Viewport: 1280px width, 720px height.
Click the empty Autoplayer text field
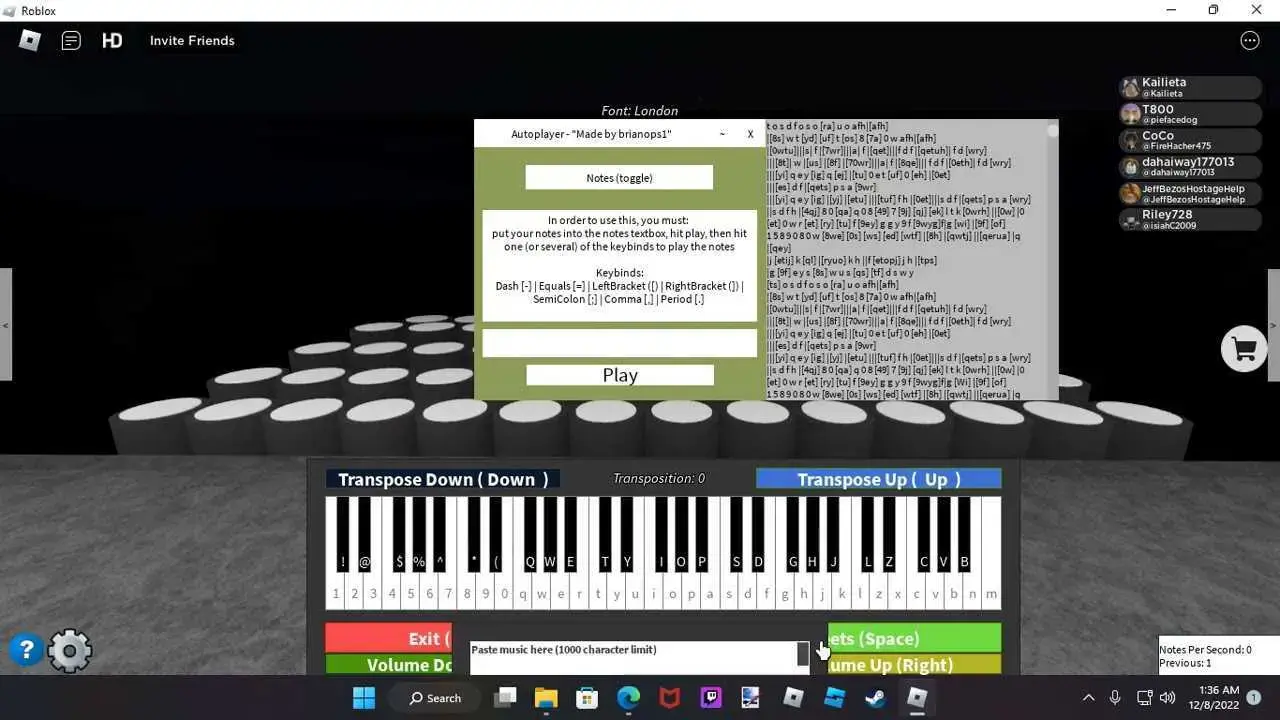click(619, 343)
